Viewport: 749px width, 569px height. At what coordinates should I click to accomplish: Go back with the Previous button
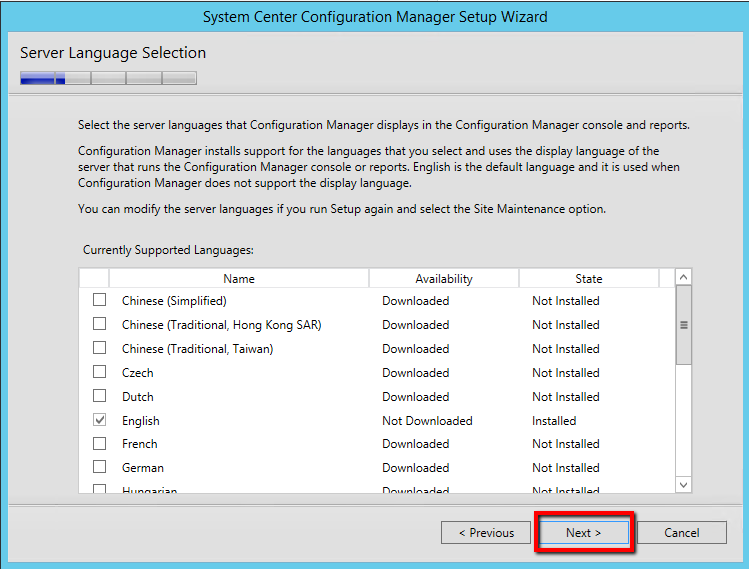coord(486,533)
